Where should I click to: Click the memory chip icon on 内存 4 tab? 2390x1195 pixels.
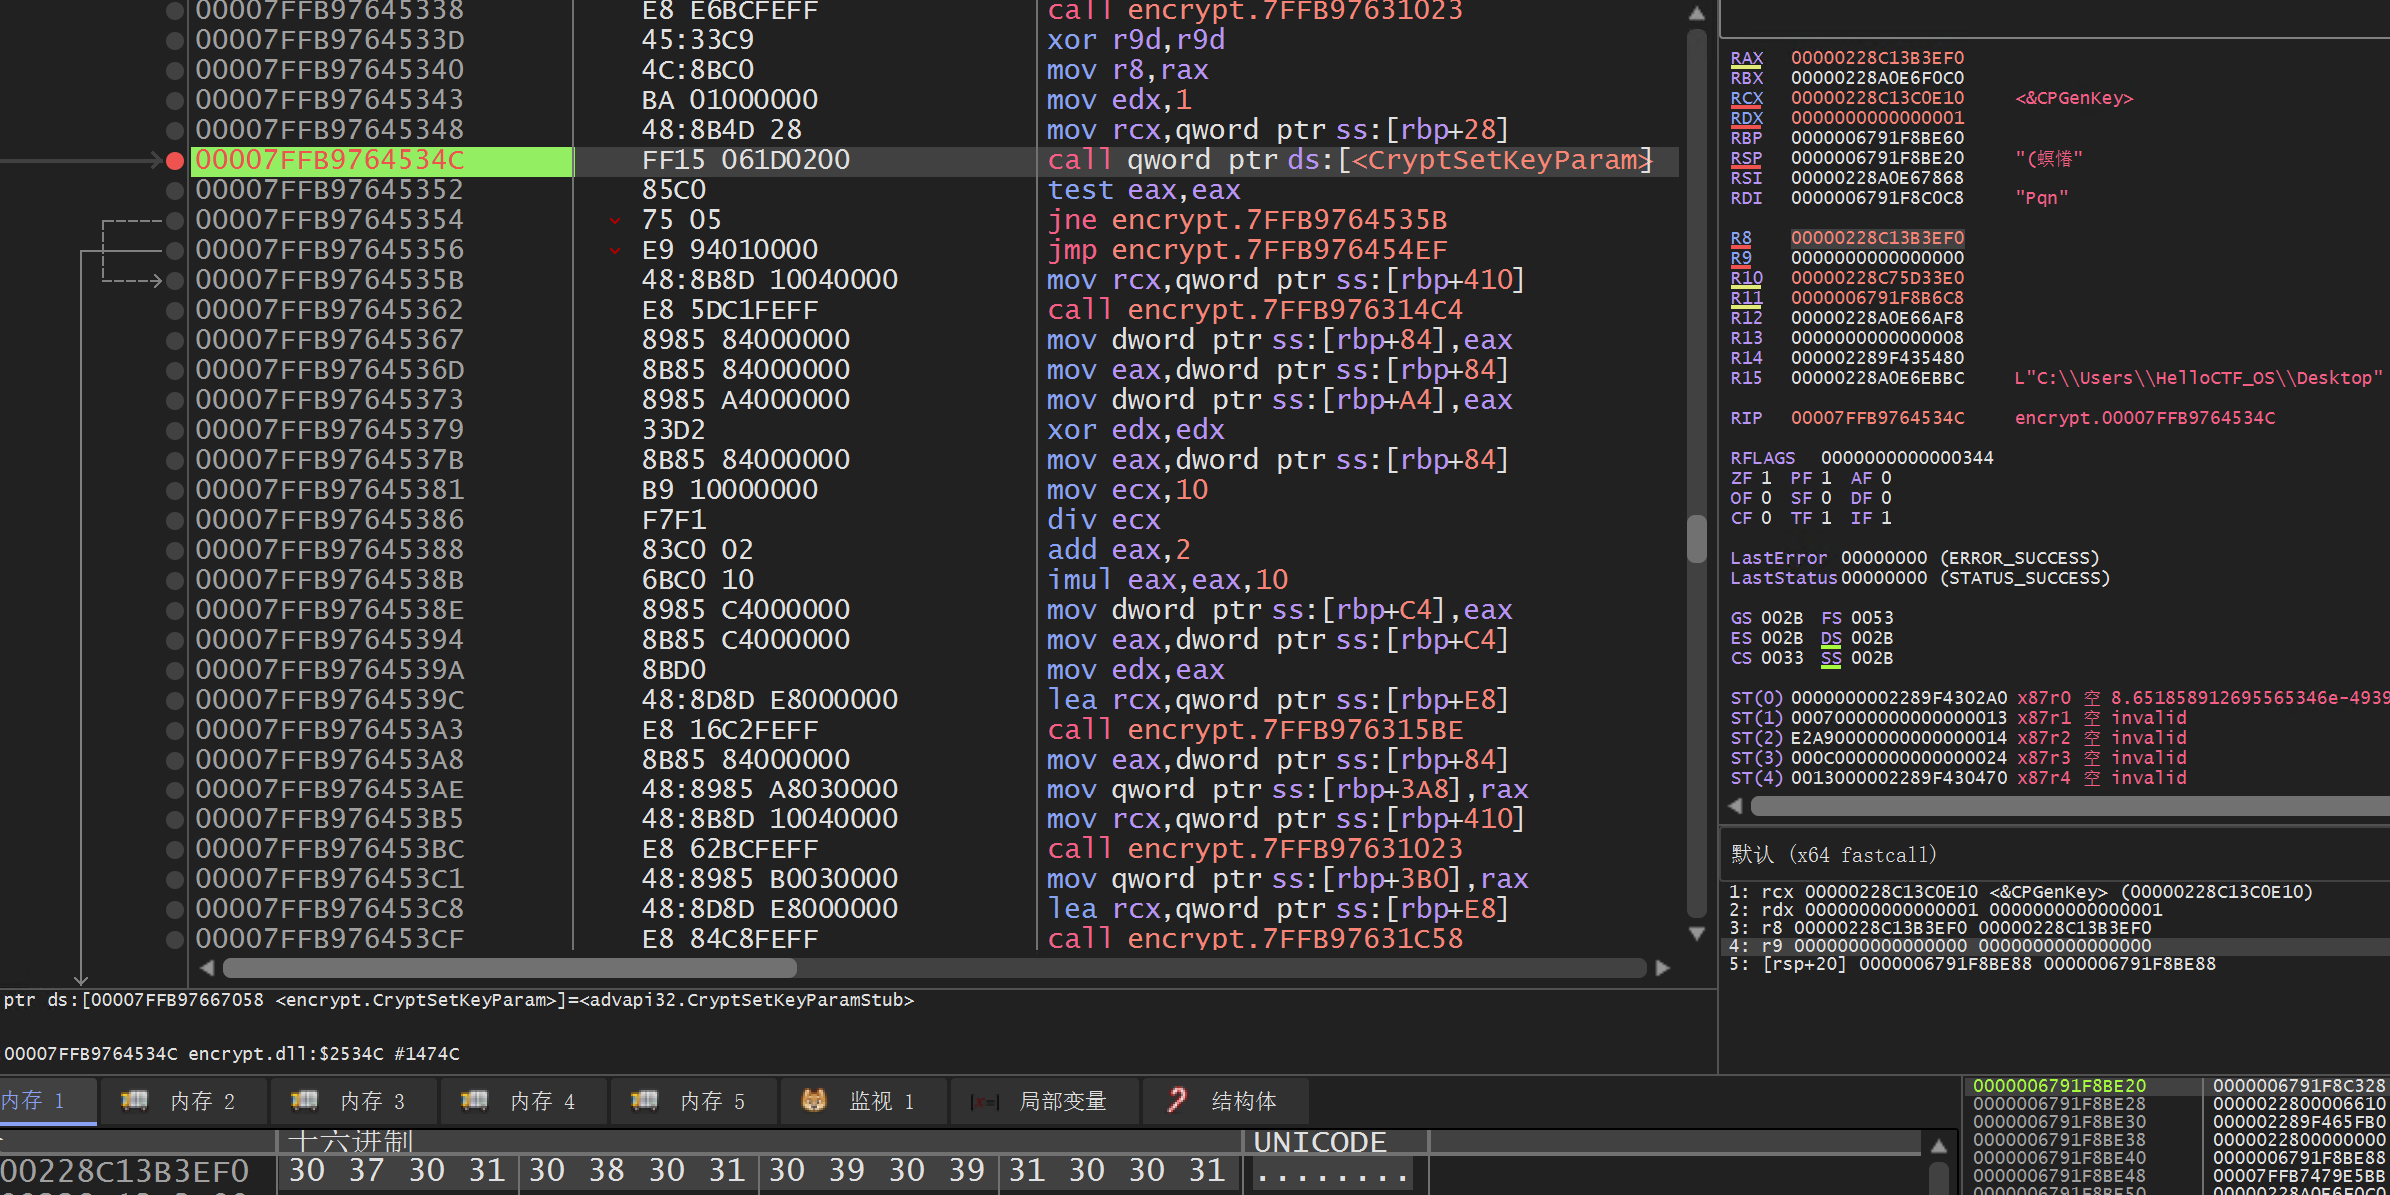click(474, 1101)
